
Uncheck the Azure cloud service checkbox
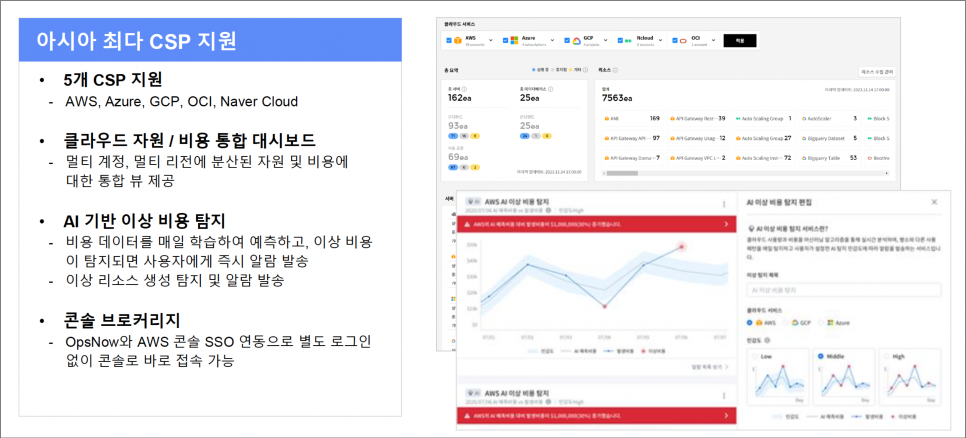(x=506, y=41)
